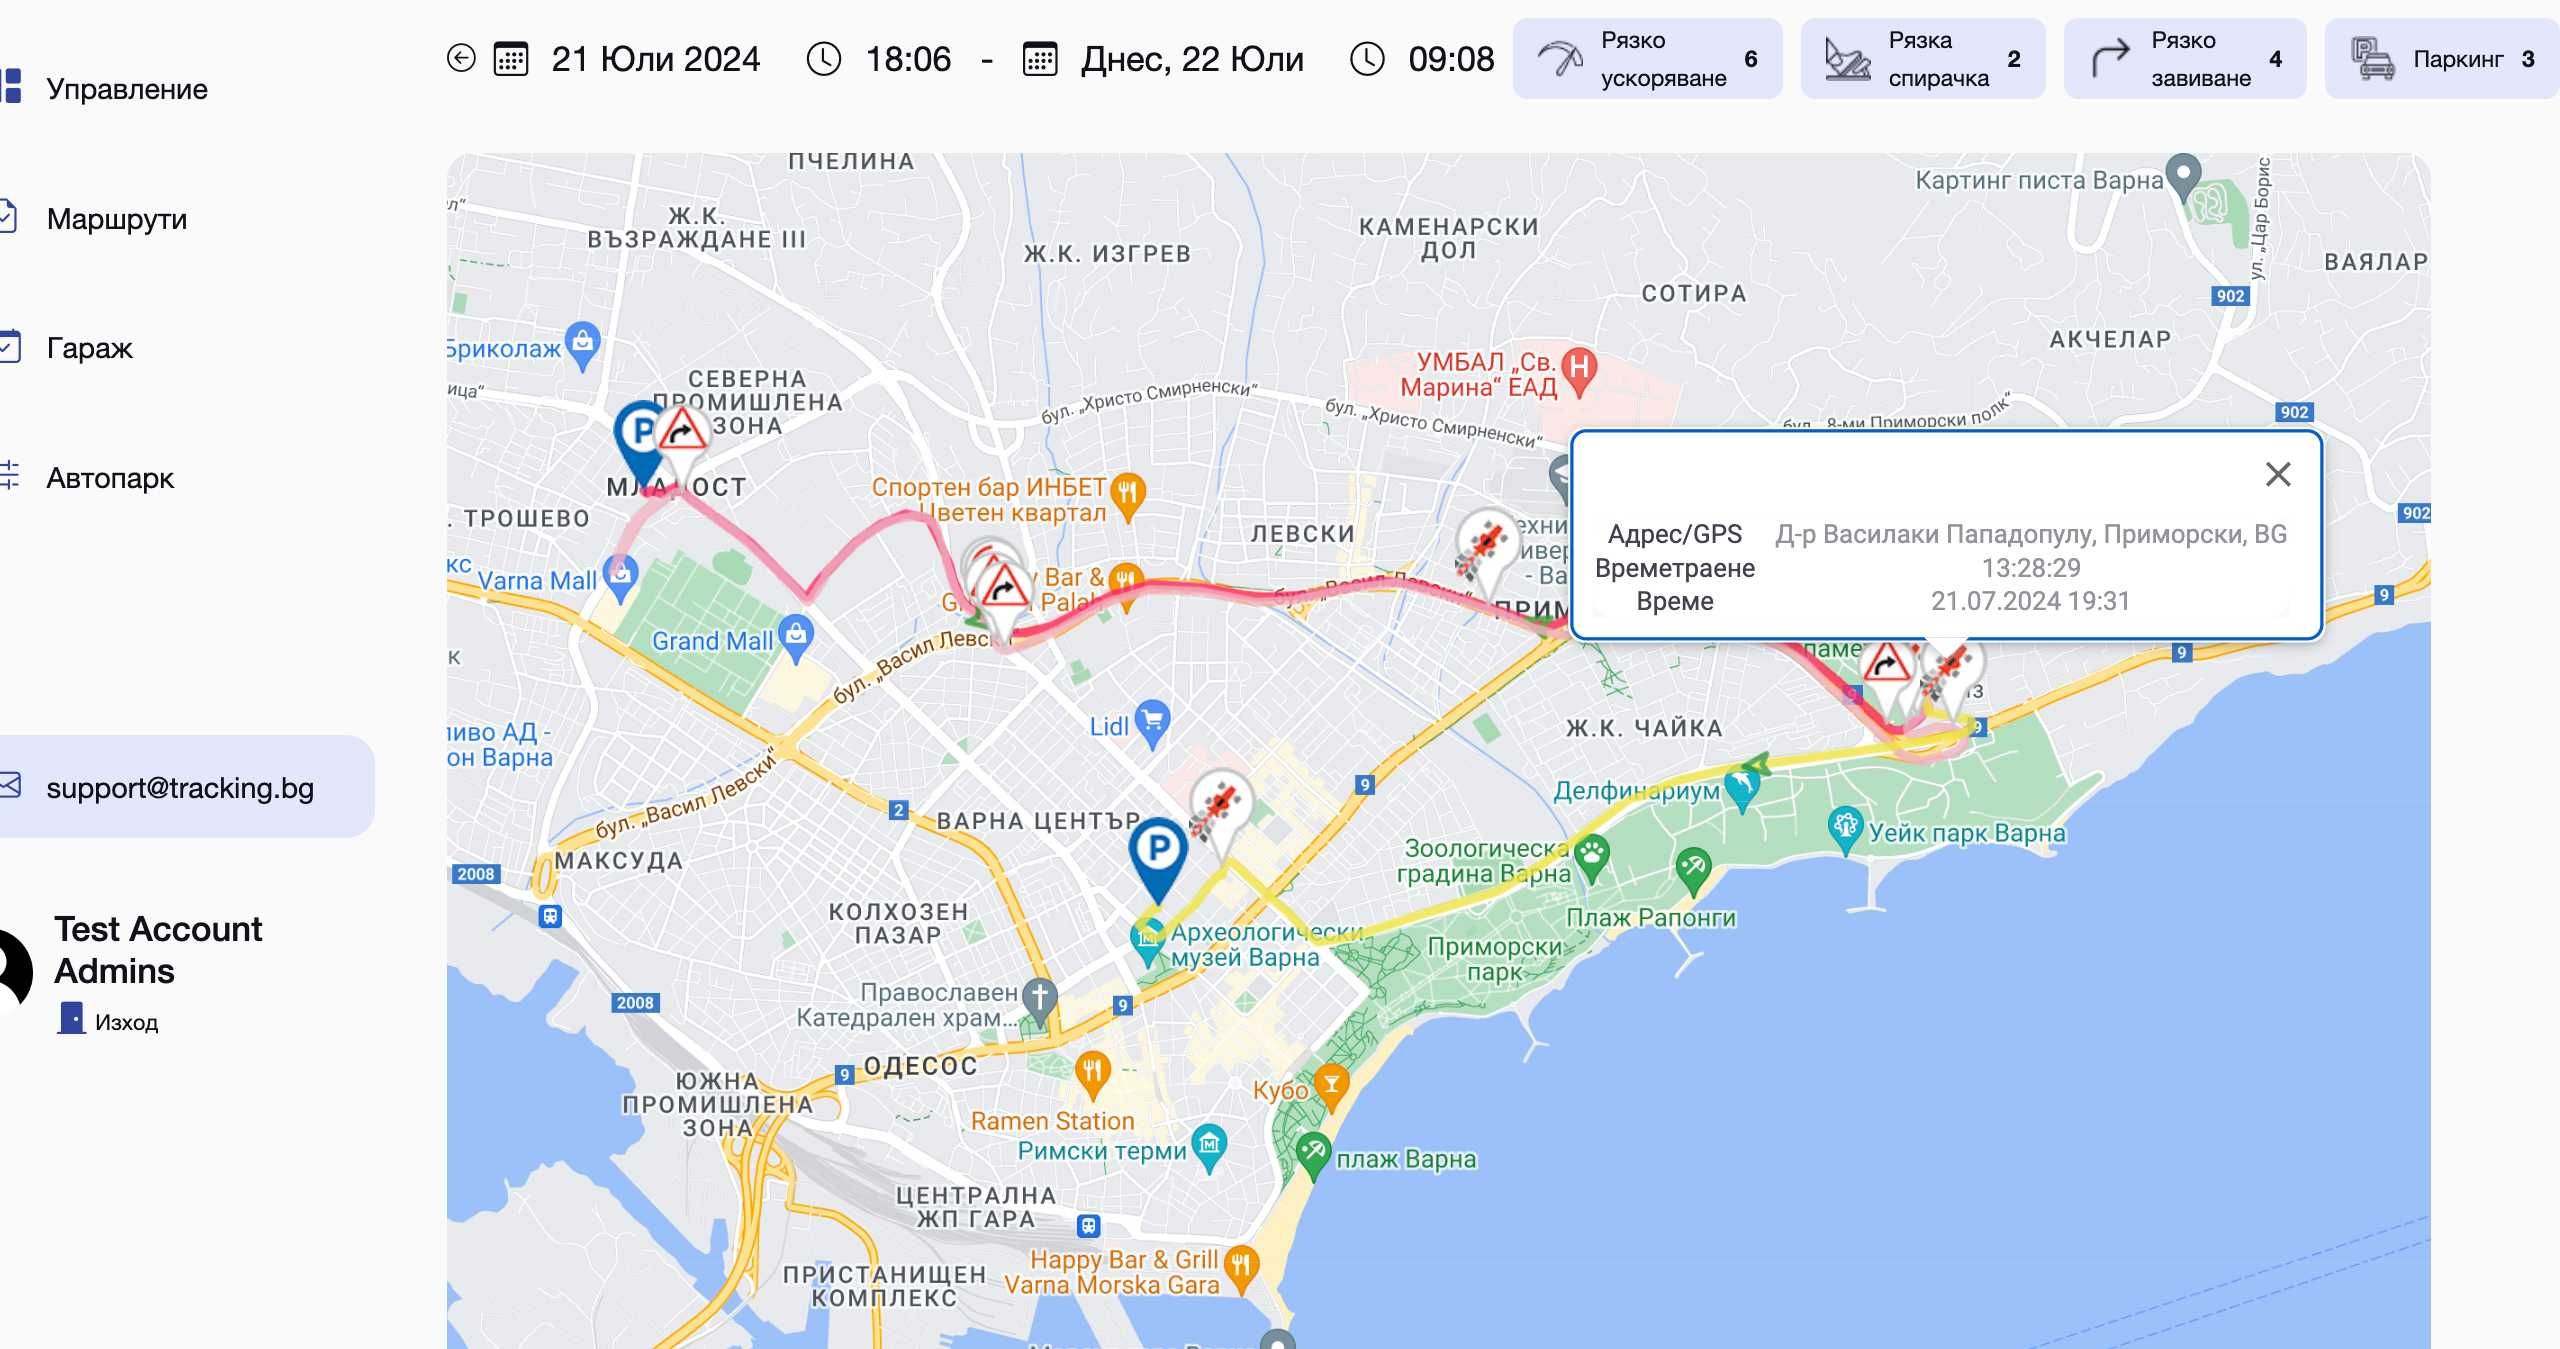Select the end time 09:08
The image size is (2560, 1349).
1451,59
